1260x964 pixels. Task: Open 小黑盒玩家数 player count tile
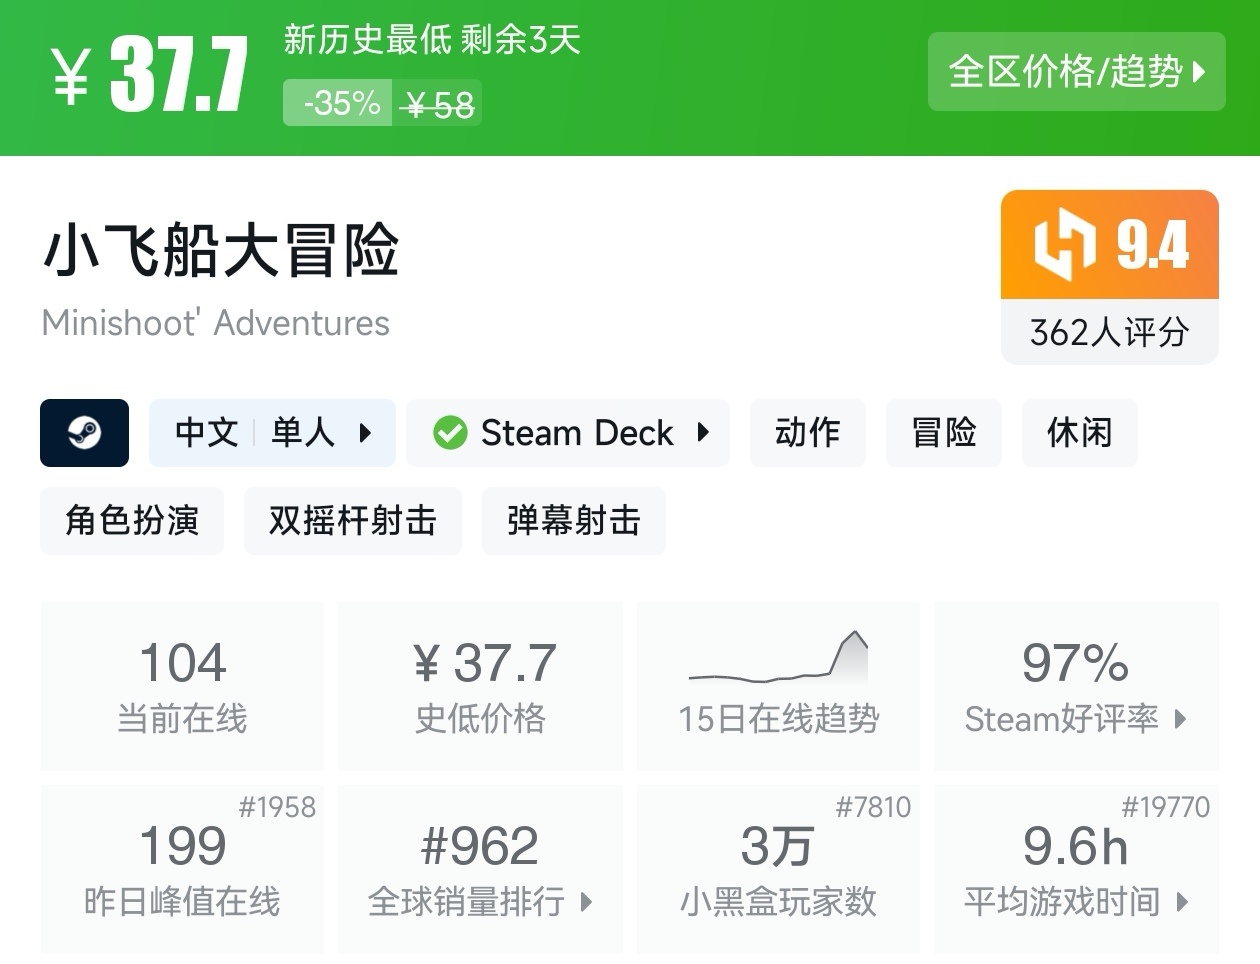pos(778,869)
